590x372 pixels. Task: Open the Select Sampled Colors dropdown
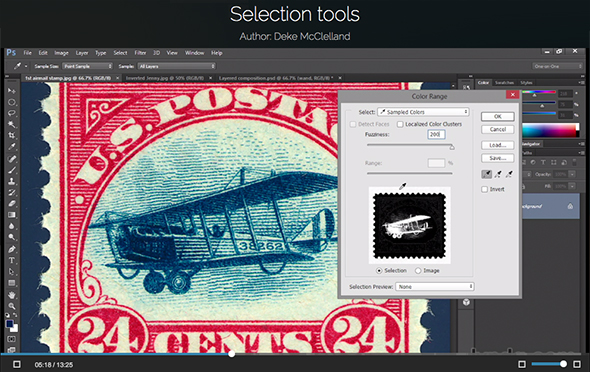pos(423,112)
